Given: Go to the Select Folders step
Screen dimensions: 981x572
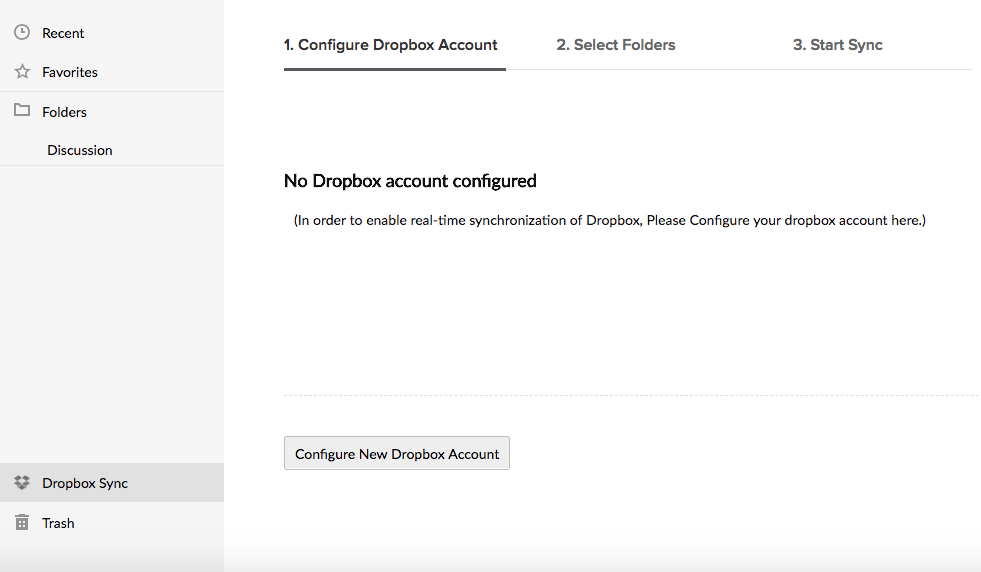Looking at the screenshot, I should click(616, 45).
